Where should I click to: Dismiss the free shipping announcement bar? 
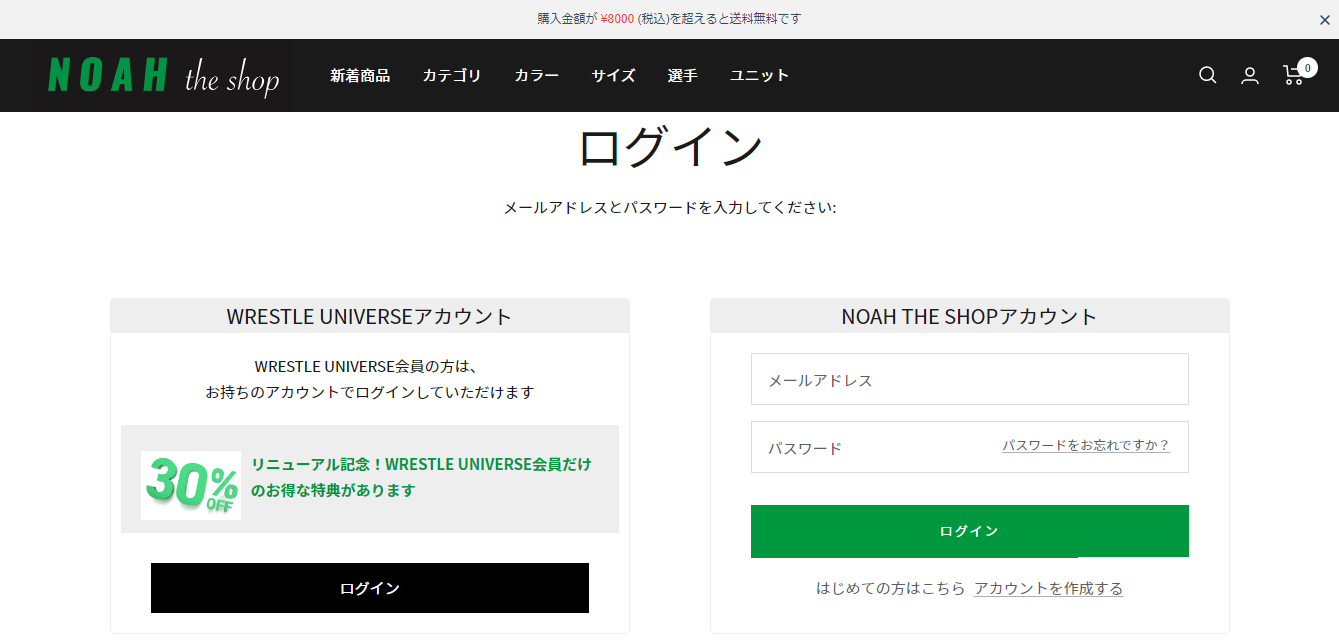(1324, 20)
